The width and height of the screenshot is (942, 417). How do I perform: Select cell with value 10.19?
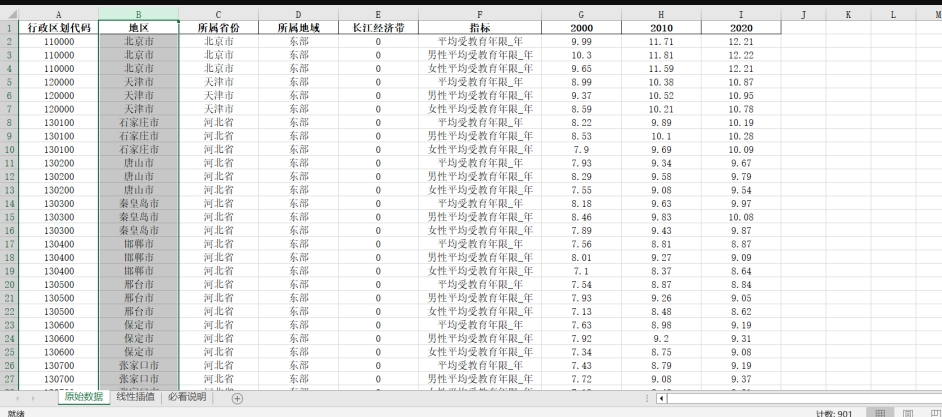741,123
